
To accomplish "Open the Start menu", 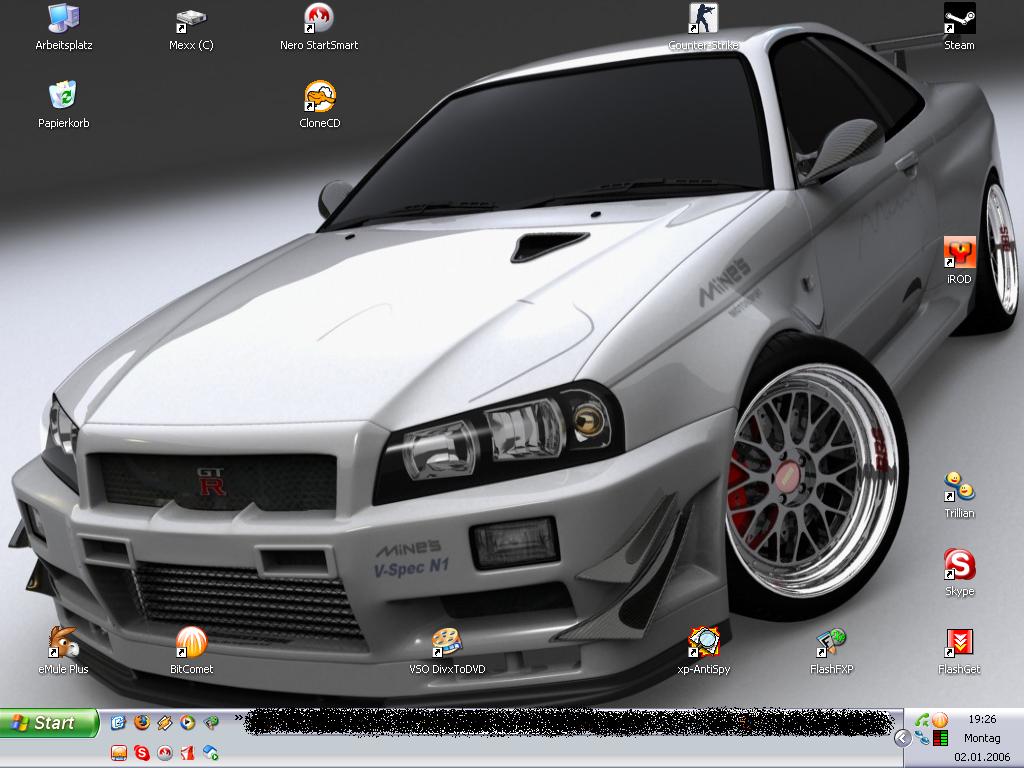I will [x=49, y=723].
